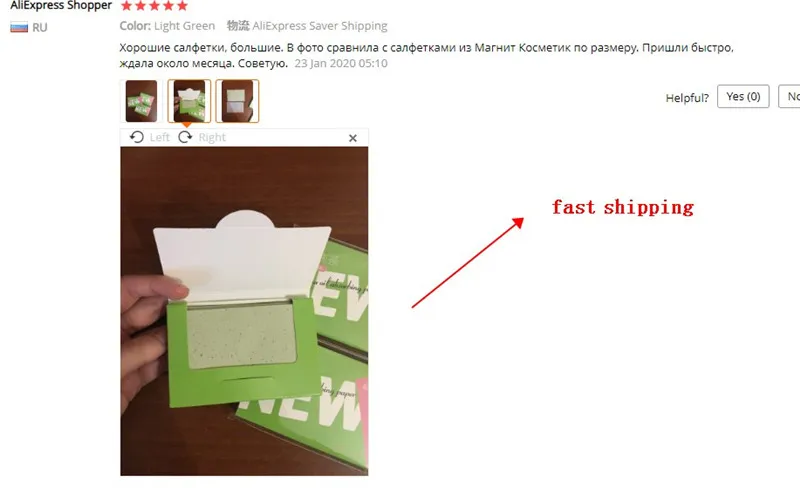Click the first star in the rating
800x488 pixels.
coord(127,6)
